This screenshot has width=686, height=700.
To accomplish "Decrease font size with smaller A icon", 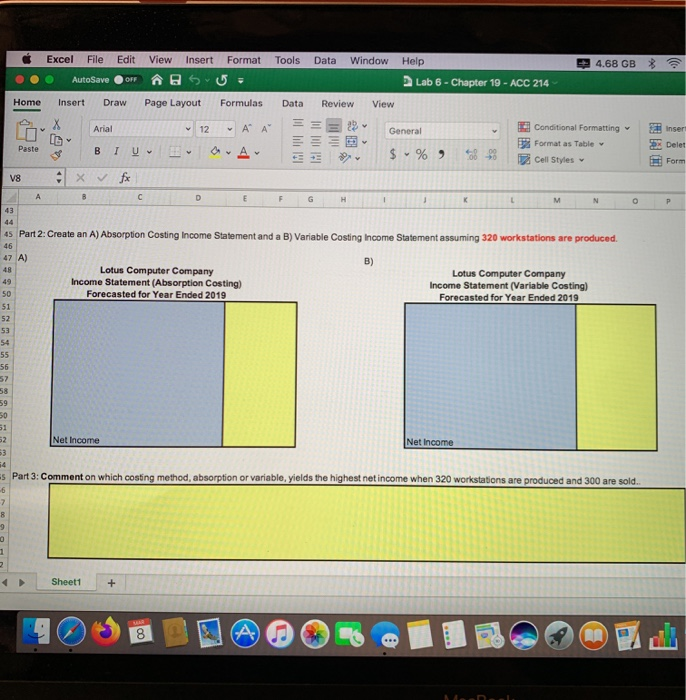I will 266,129.
